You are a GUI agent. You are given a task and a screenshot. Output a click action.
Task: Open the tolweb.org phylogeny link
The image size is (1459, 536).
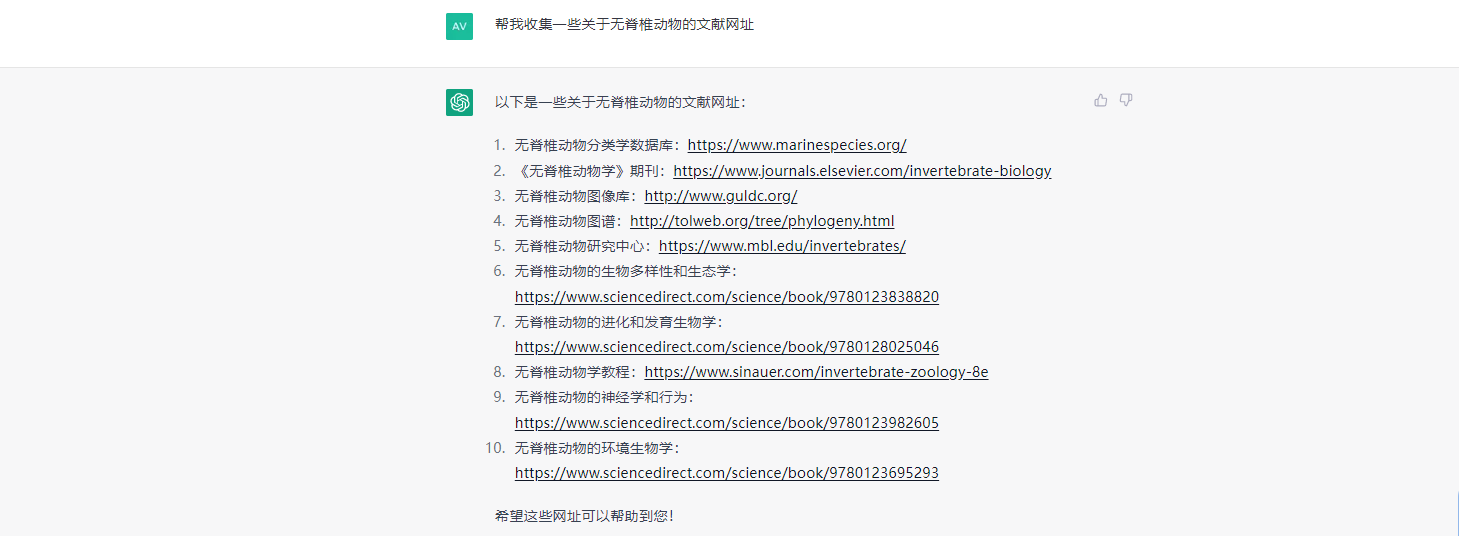click(x=762, y=221)
